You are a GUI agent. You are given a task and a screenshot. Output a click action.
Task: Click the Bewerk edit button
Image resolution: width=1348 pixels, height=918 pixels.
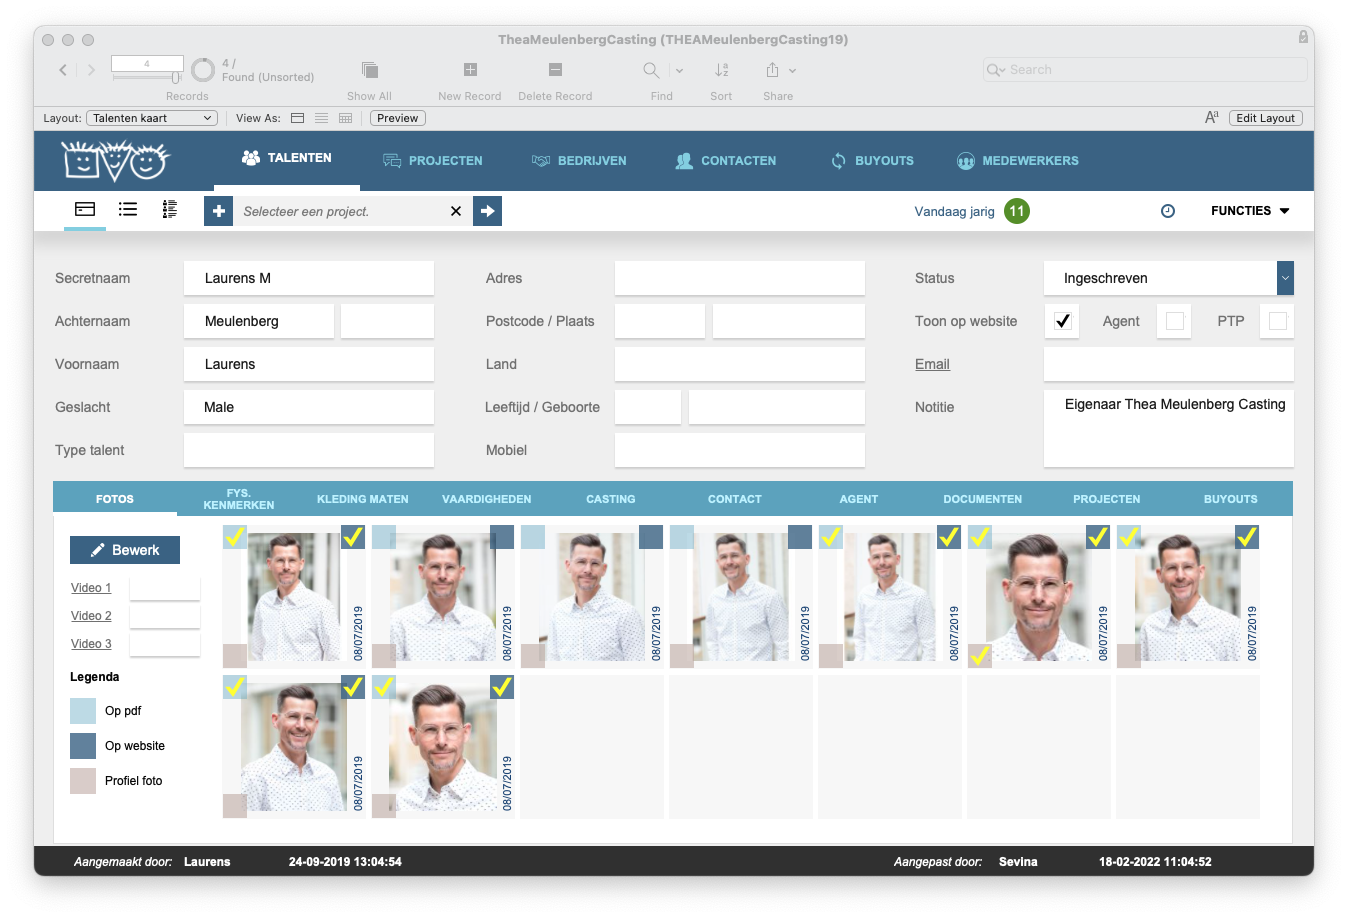point(125,550)
